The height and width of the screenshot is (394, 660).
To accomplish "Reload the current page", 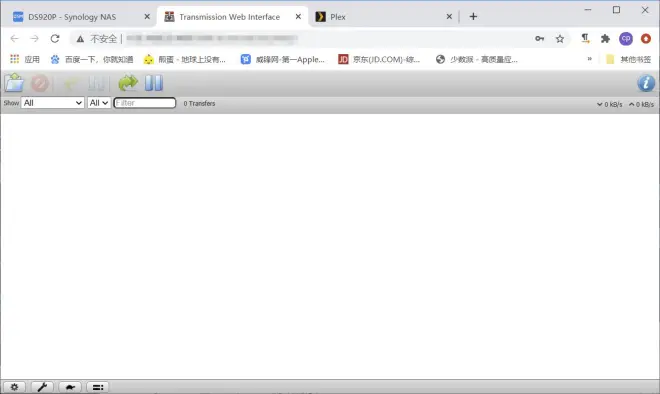I will pyautogui.click(x=55, y=39).
